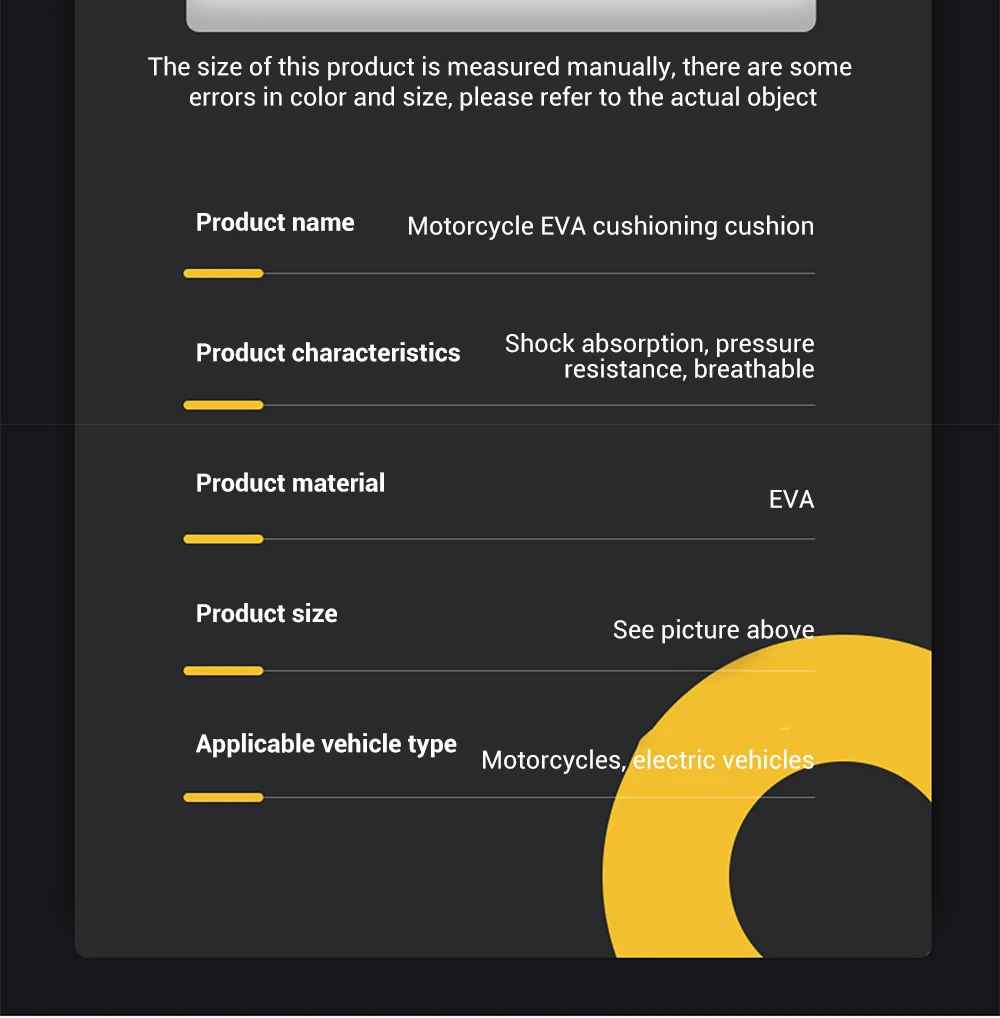
Task: Click the gray rounded panel at the top
Action: click(x=501, y=14)
